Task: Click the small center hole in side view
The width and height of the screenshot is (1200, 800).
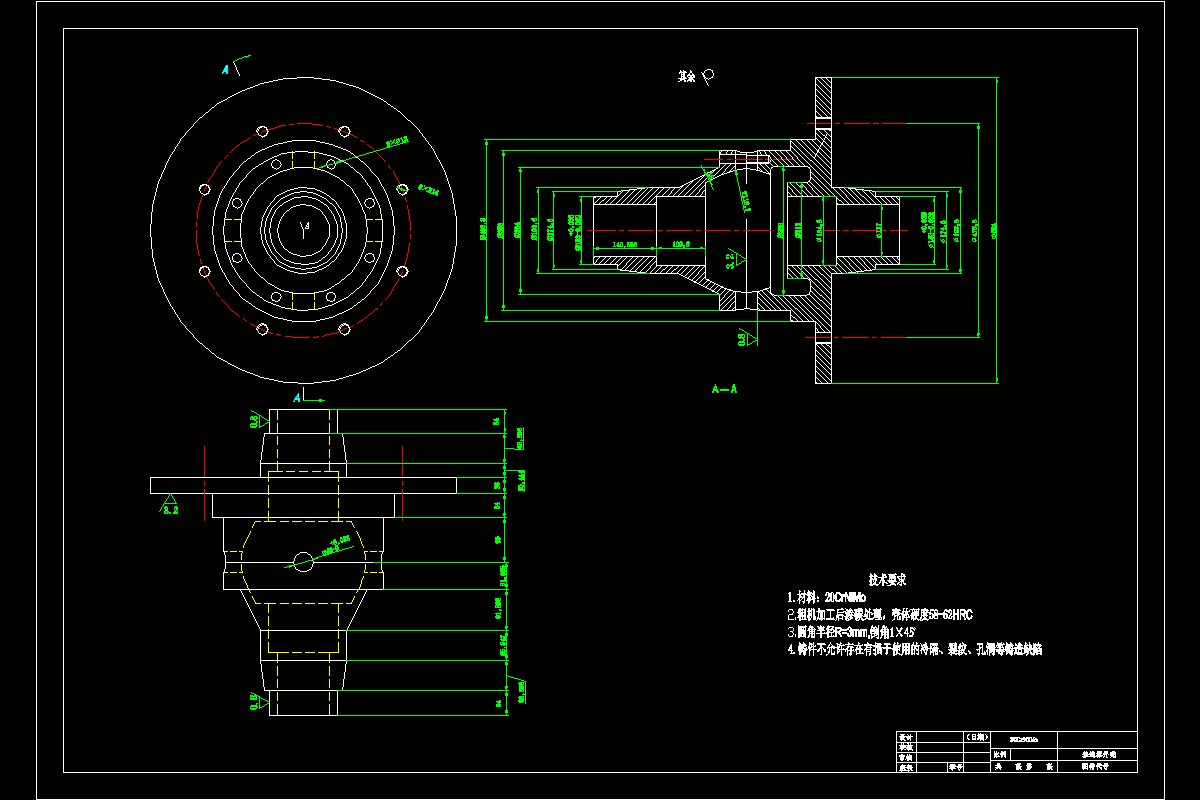Action: 303,562
